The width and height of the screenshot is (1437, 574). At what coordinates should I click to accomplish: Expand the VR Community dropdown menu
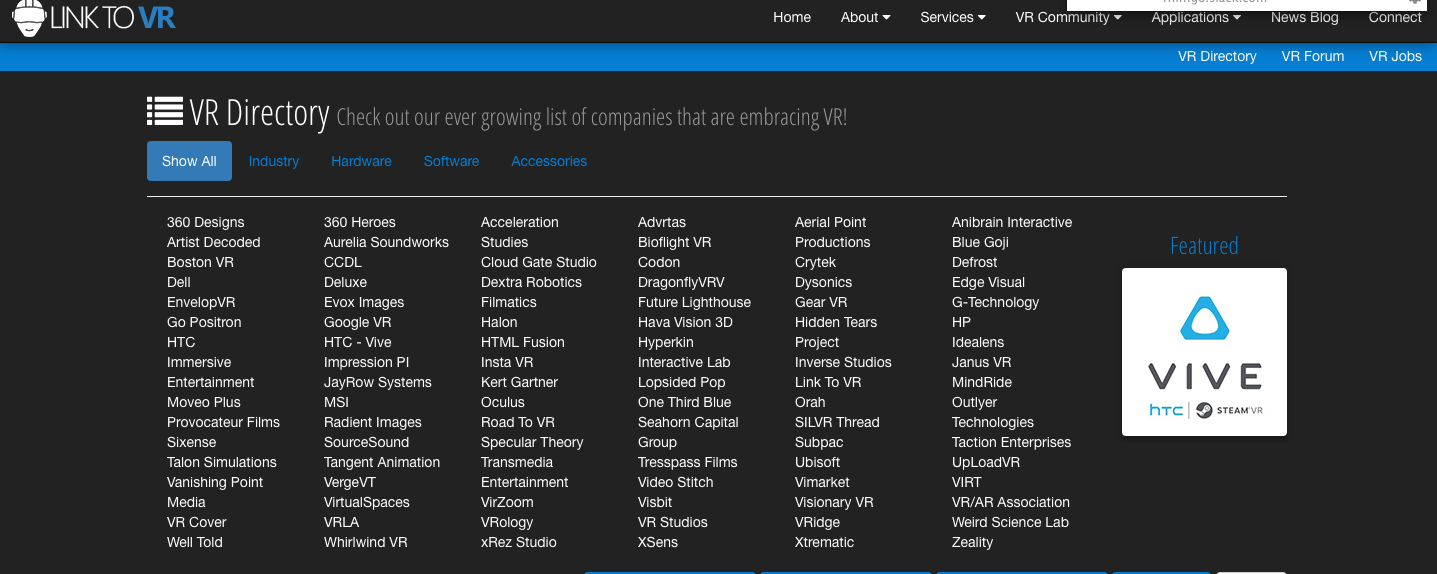coord(1068,17)
